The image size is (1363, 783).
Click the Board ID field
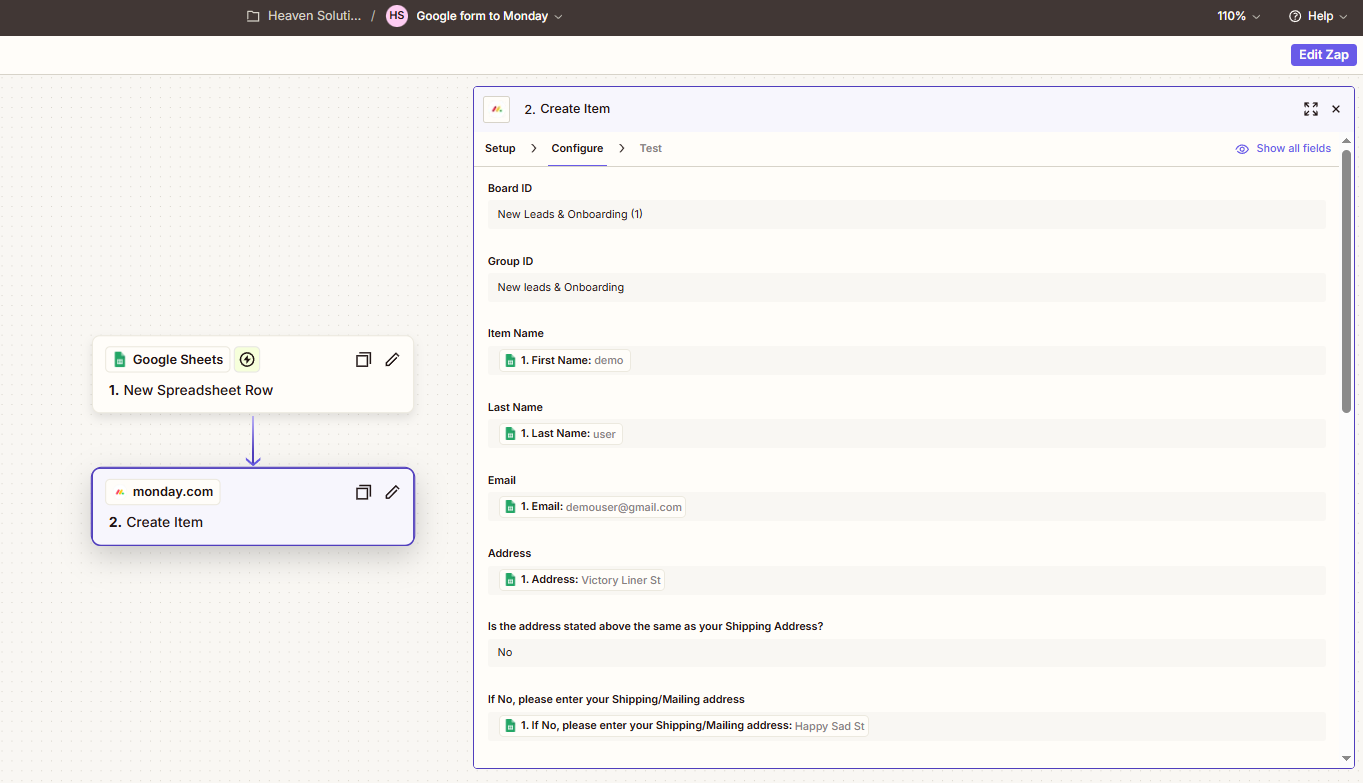[906, 214]
